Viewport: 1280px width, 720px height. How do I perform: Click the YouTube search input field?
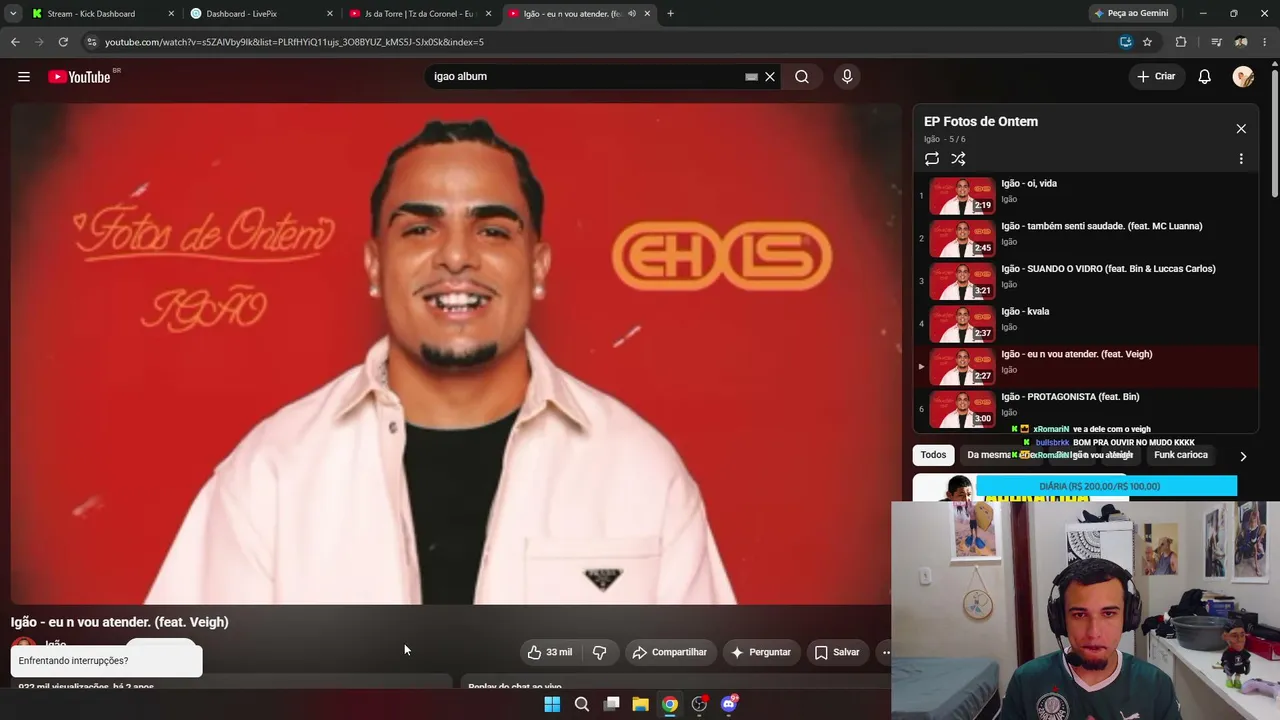click(x=585, y=77)
